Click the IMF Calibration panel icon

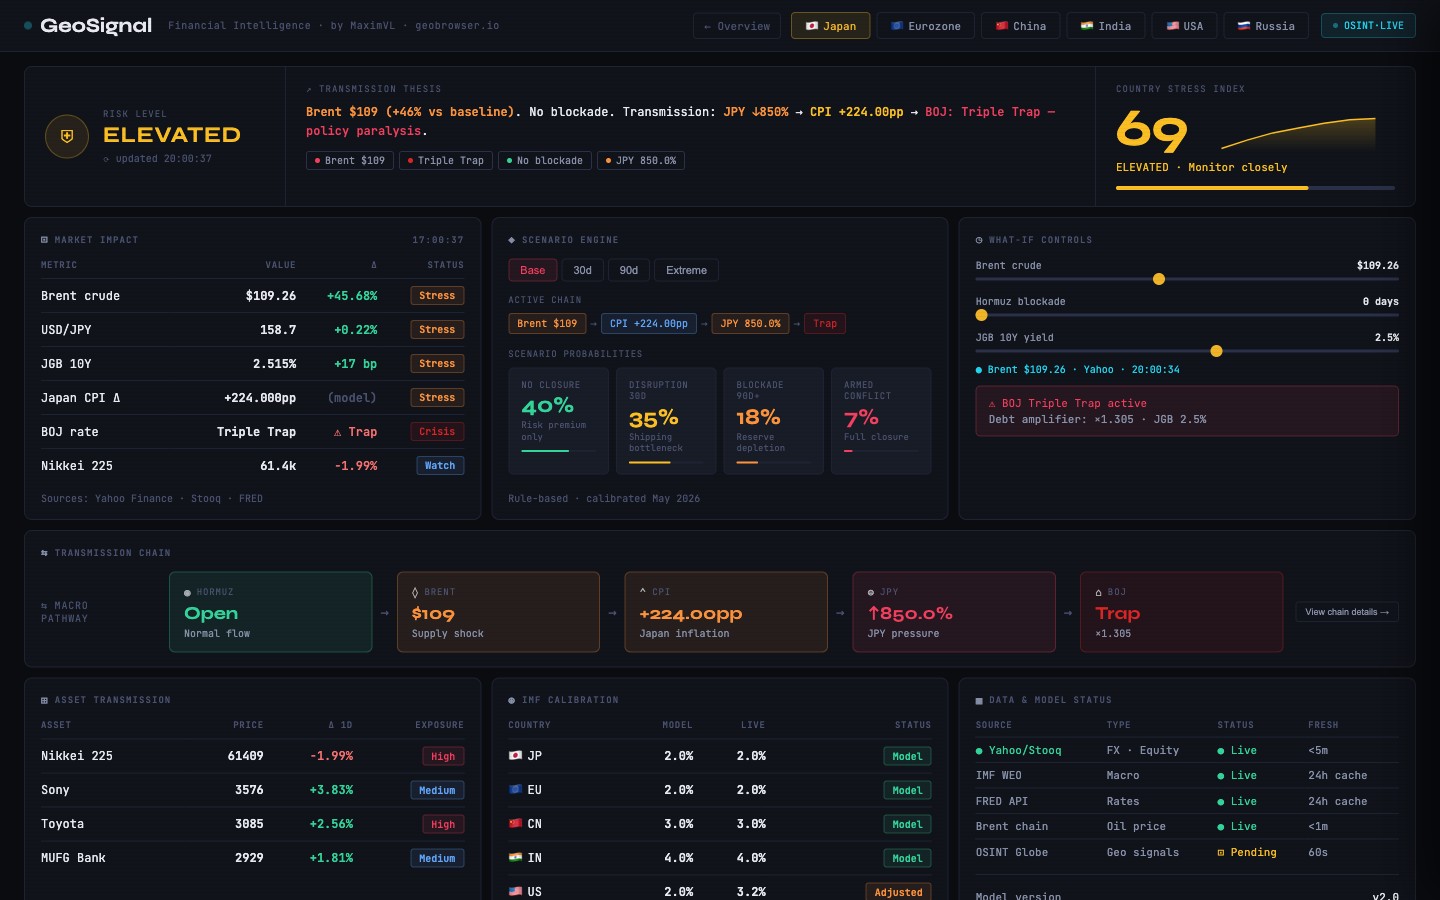pyautogui.click(x=512, y=700)
